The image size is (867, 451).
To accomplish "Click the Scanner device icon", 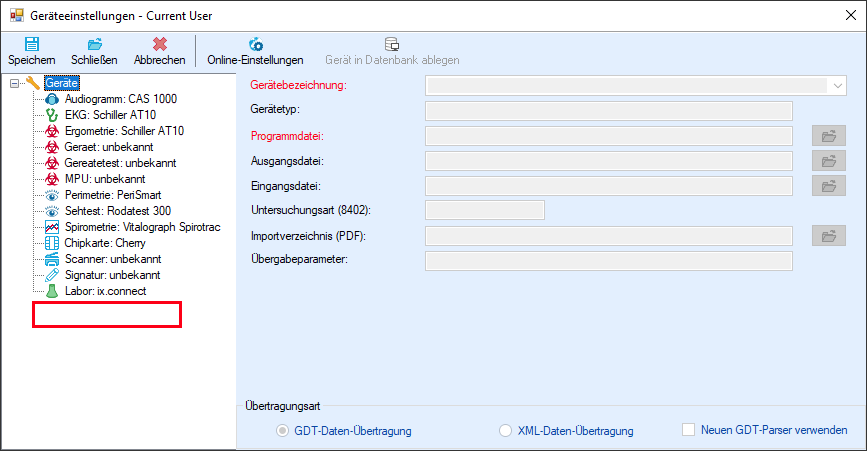I will pos(52,259).
